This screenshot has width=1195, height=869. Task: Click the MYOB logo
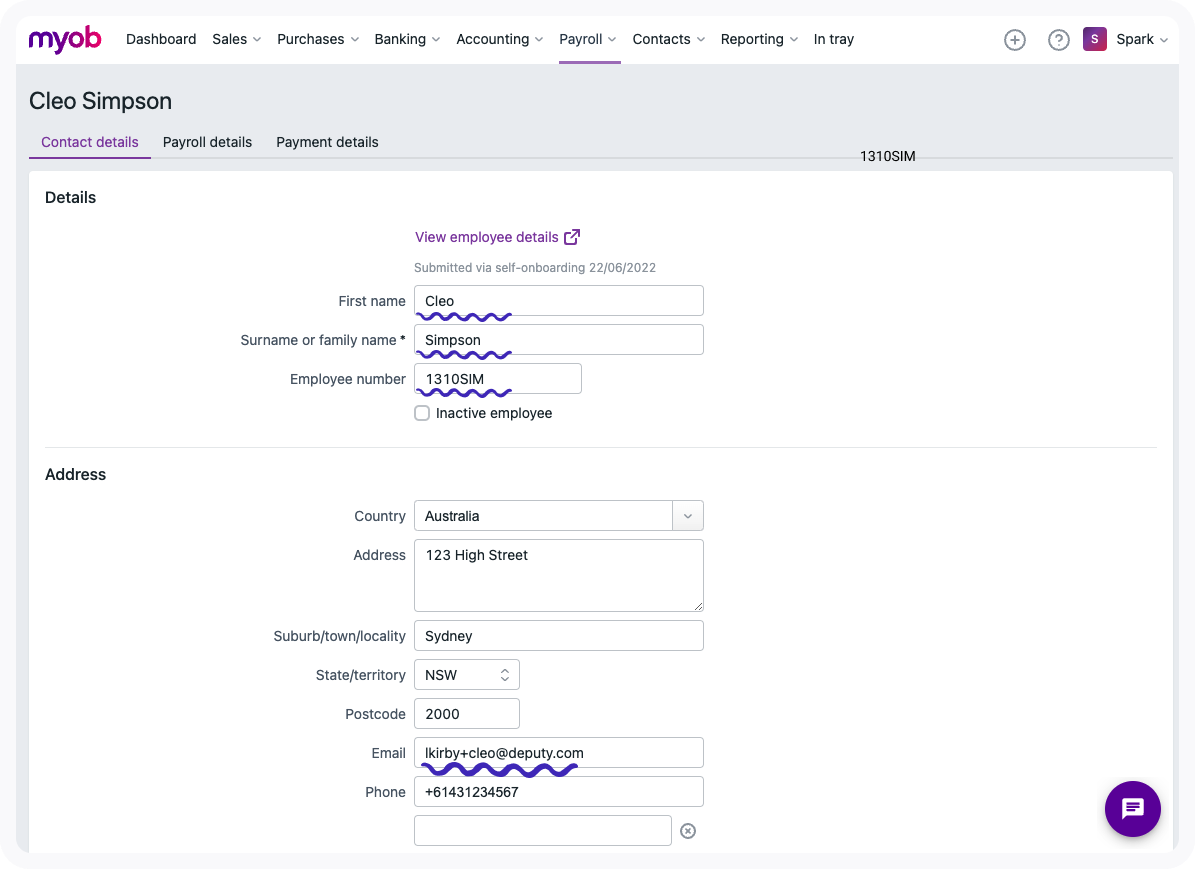point(64,39)
